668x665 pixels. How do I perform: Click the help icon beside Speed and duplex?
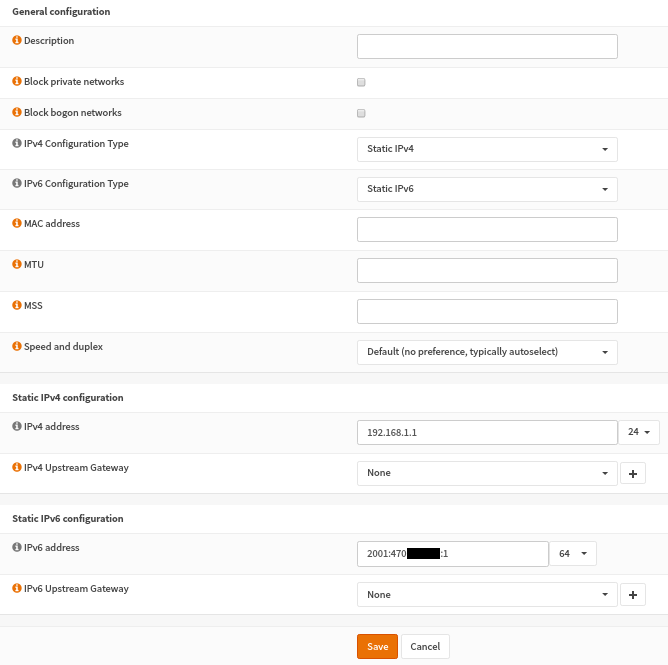(x=16, y=347)
